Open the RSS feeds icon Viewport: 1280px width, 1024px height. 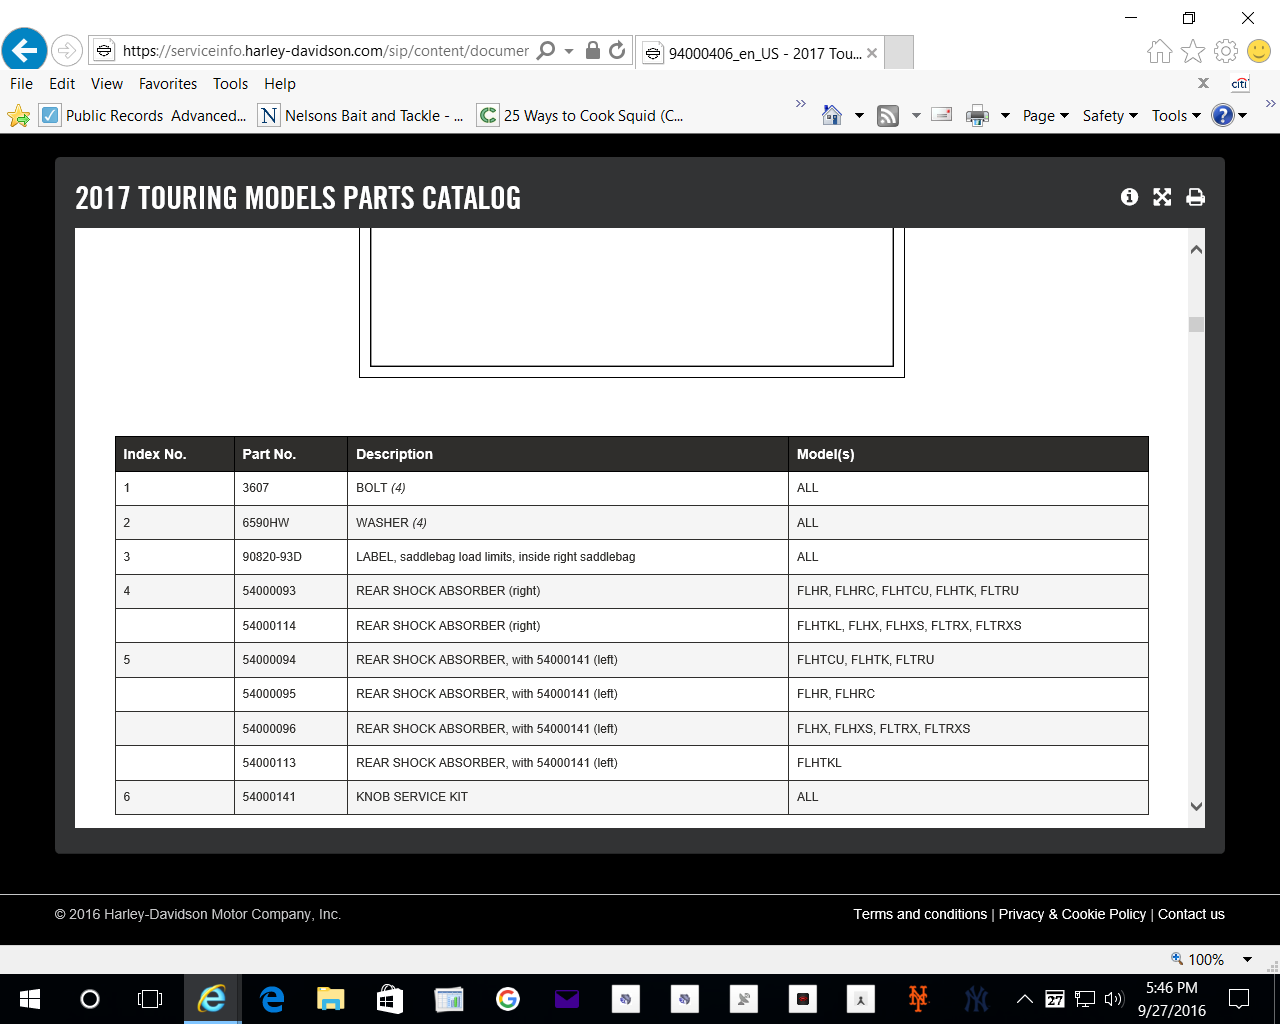(x=888, y=116)
